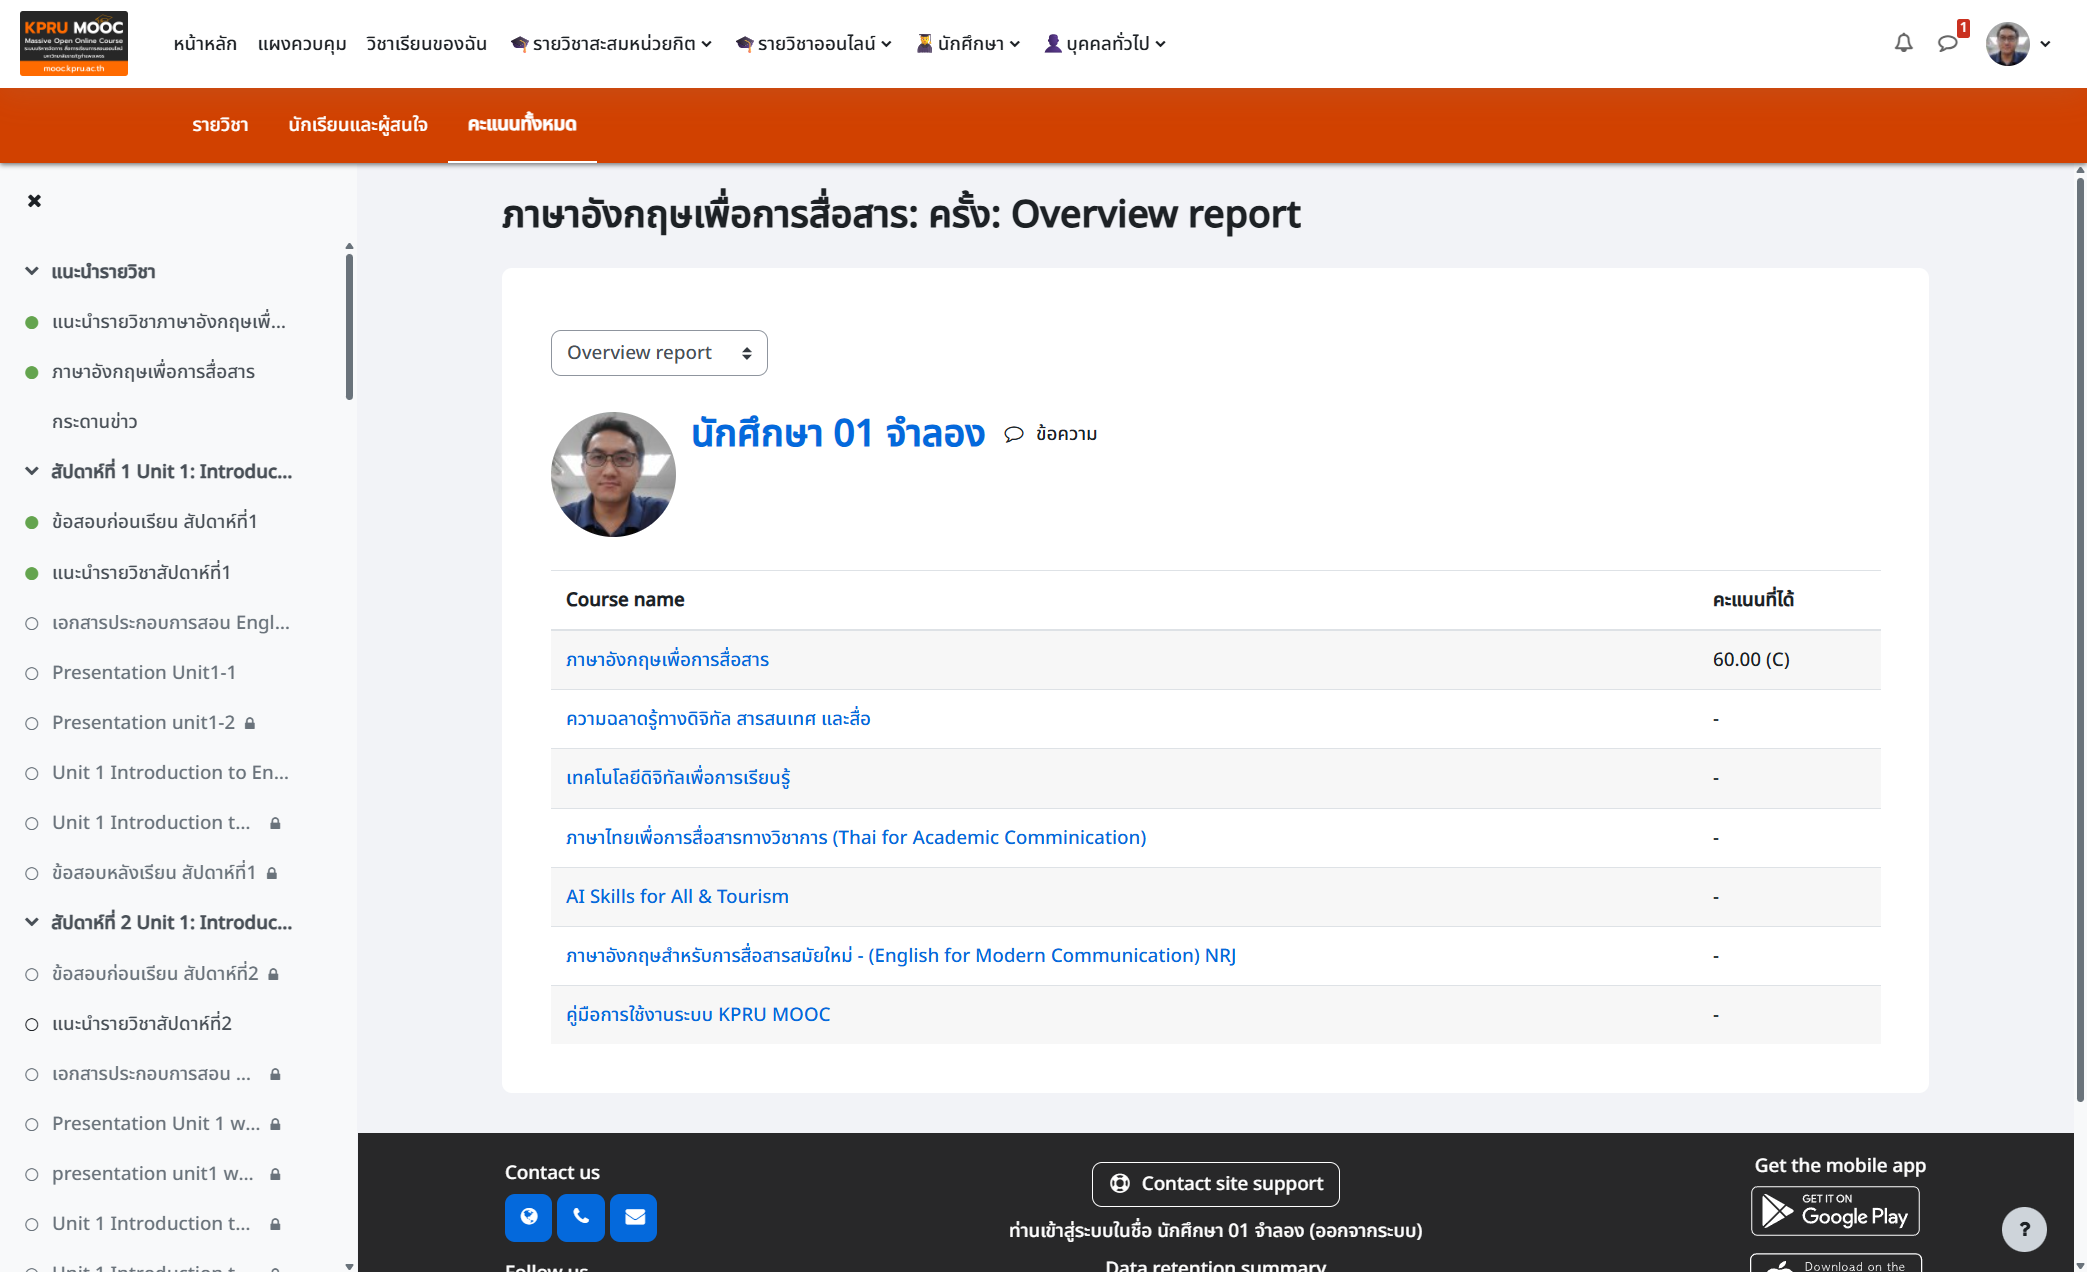Open the notifications bell icon

pyautogui.click(x=1903, y=43)
